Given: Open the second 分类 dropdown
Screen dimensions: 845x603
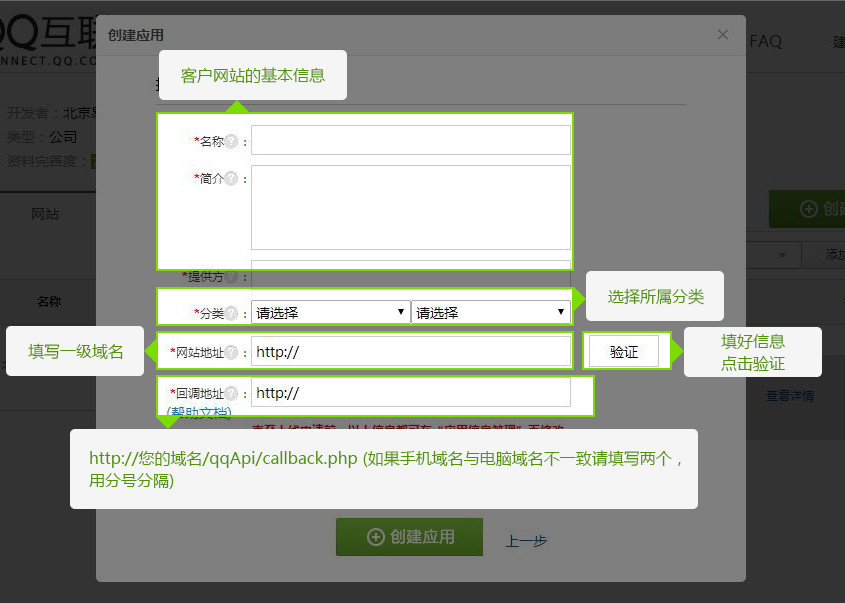Looking at the screenshot, I should 490,313.
